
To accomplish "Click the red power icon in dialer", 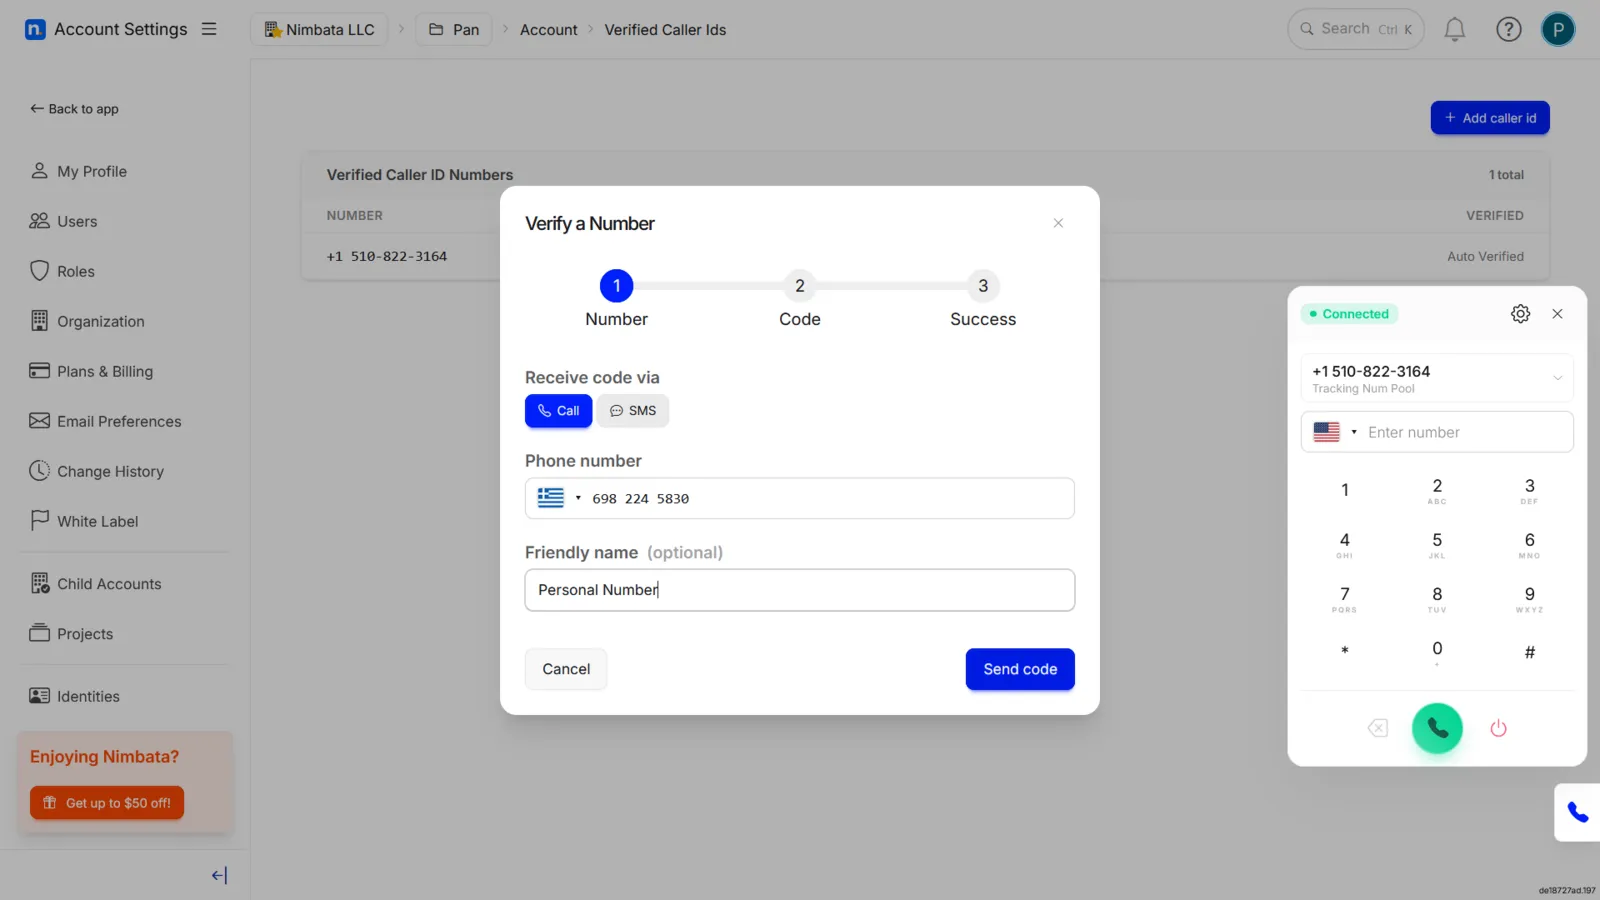I will (1498, 728).
